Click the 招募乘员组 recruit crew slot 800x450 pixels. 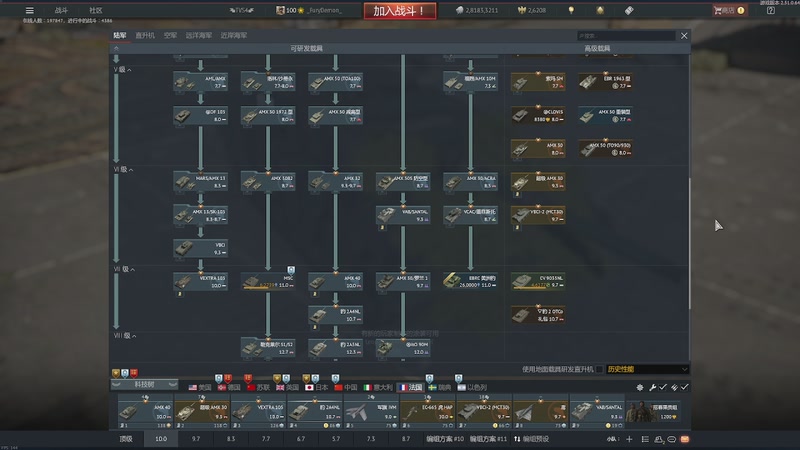tap(655, 412)
